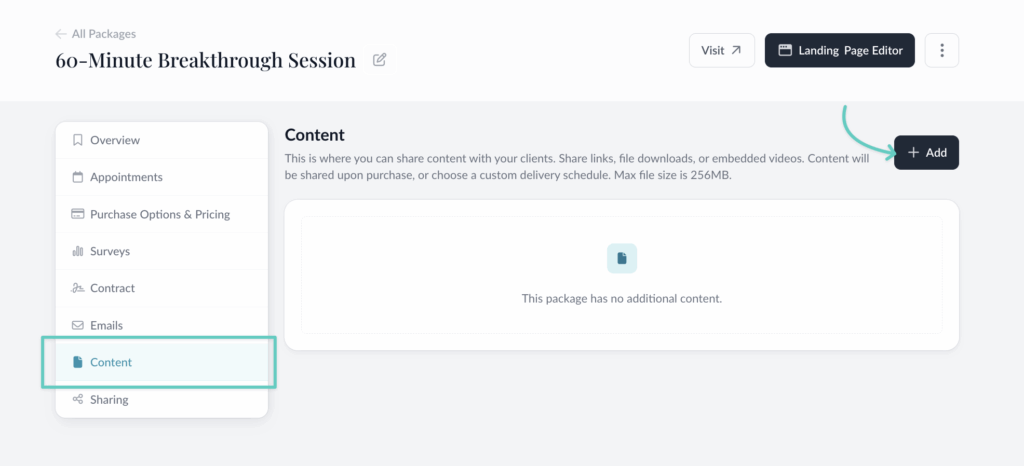Select the Surveys sidebar tab
The height and width of the screenshot is (466, 1024).
110,251
